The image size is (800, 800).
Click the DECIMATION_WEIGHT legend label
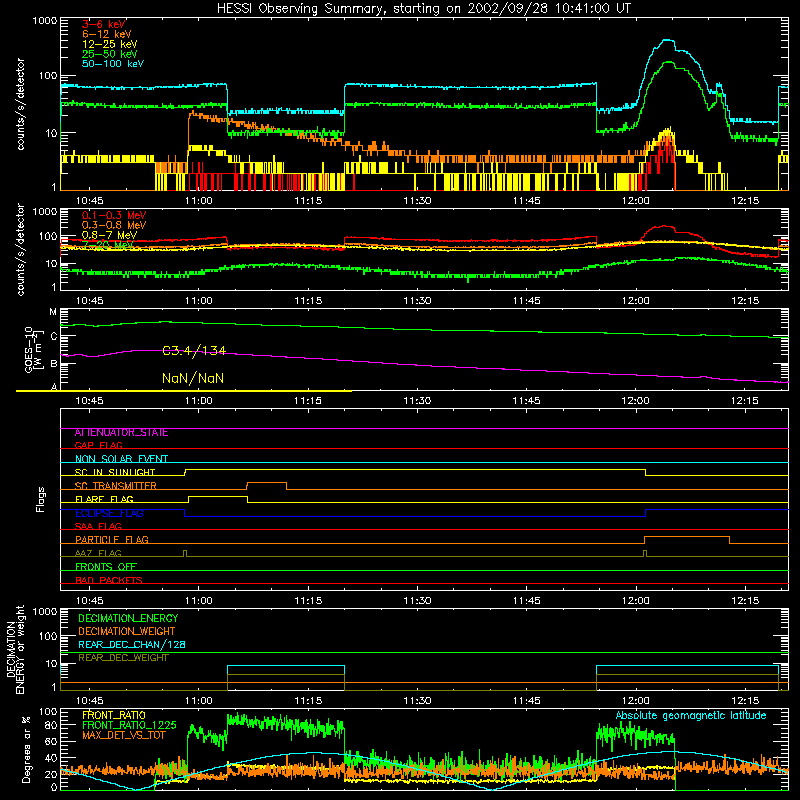(x=127, y=631)
